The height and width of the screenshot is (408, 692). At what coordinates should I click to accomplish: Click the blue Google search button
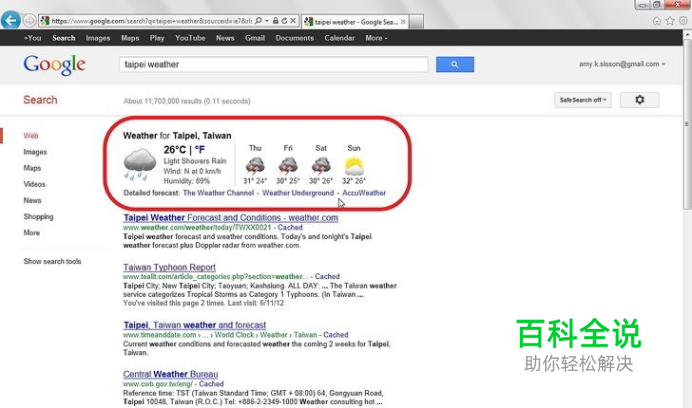click(x=455, y=64)
